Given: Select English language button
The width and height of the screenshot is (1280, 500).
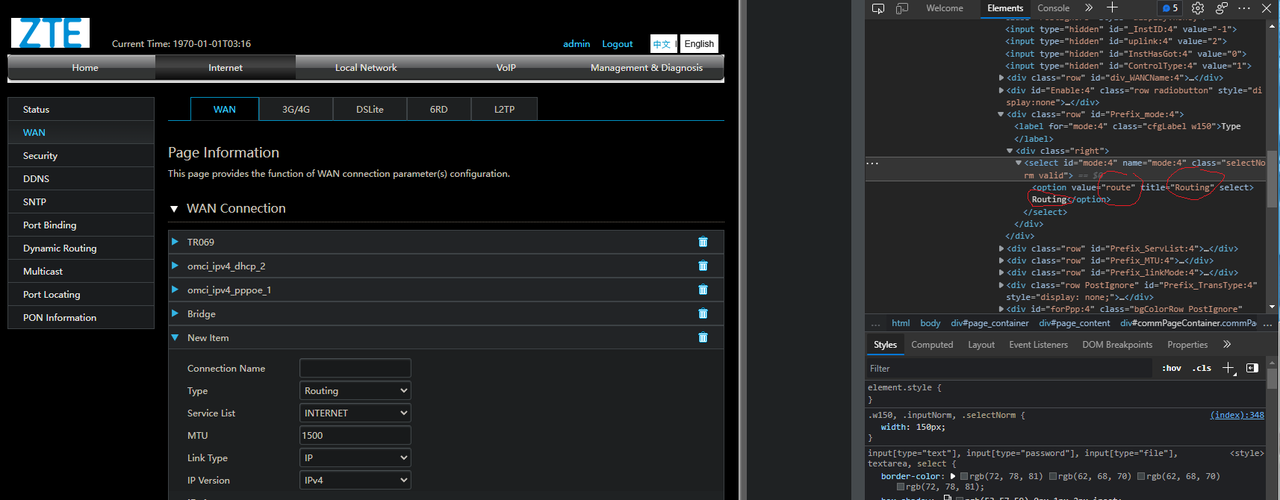Looking at the screenshot, I should [699, 44].
